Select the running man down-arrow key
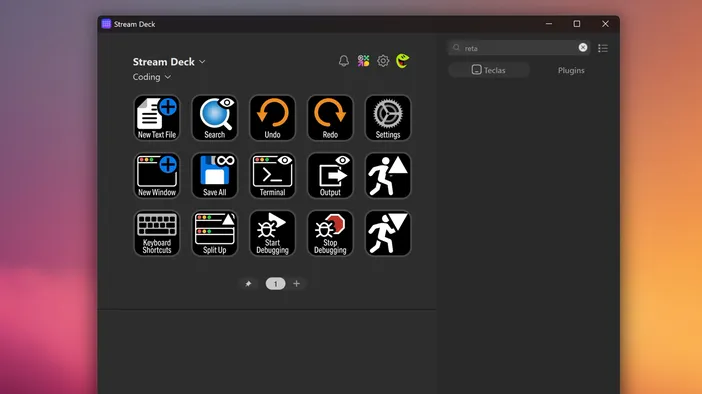Viewport: 702px width, 394px height. pyautogui.click(x=388, y=233)
